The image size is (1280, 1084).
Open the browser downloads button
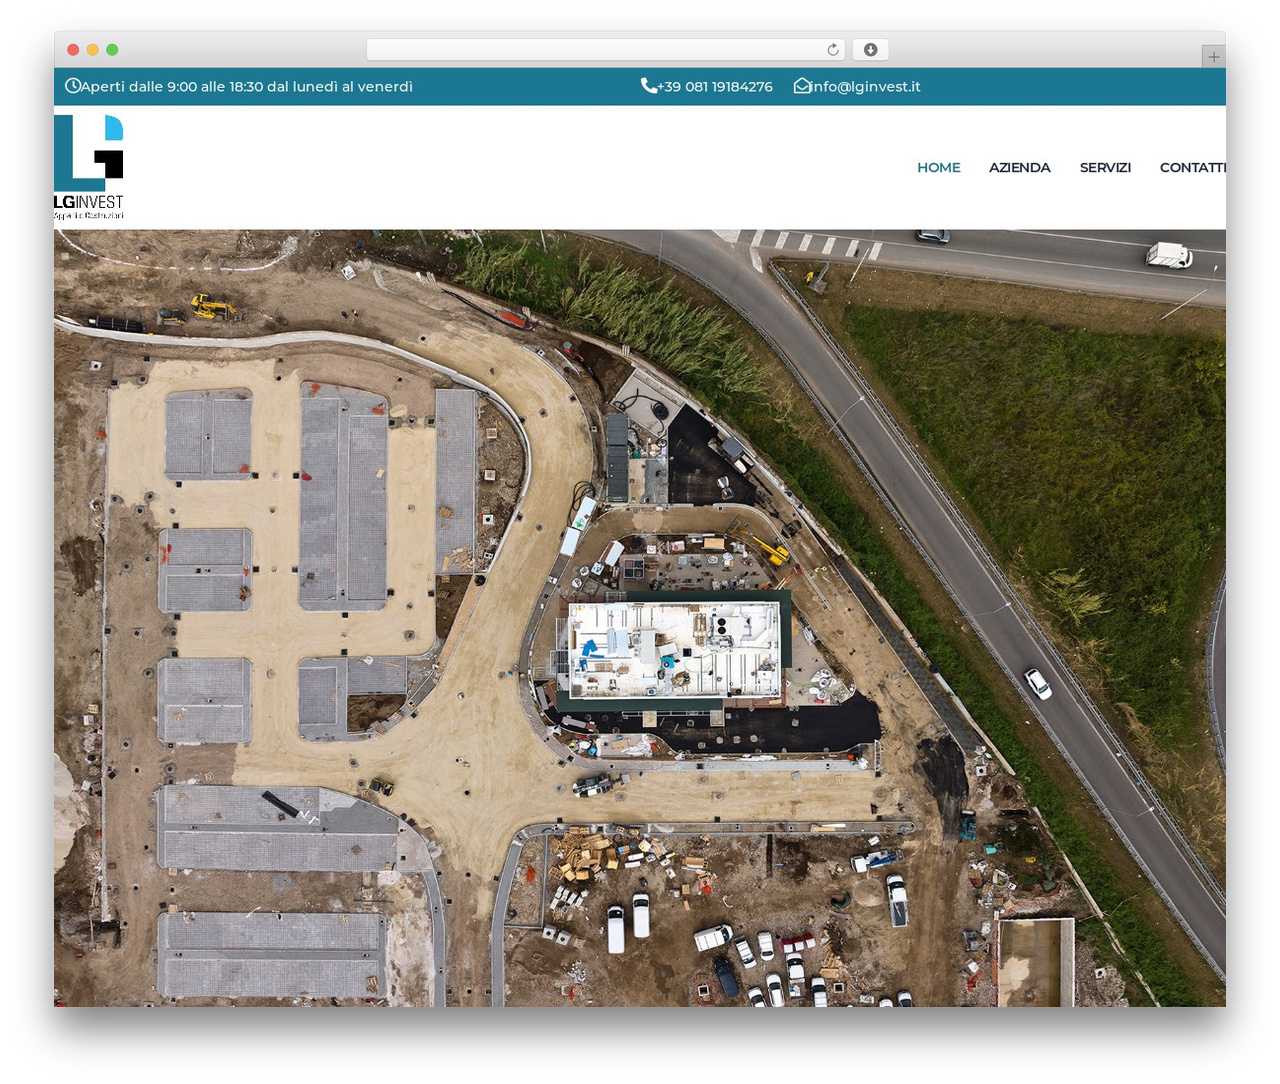tap(870, 50)
